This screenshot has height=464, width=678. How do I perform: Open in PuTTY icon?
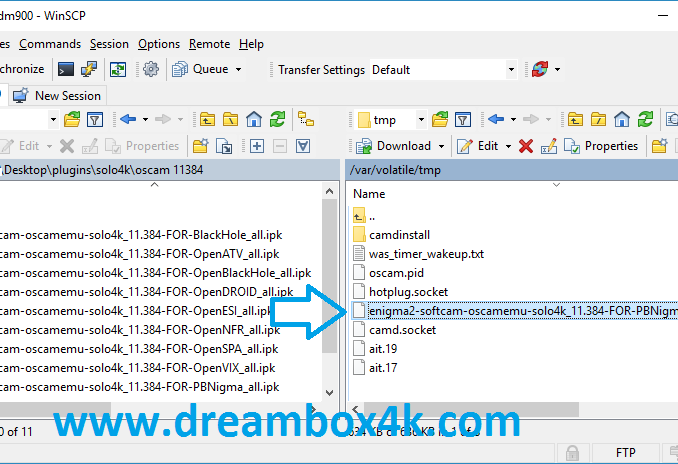click(x=90, y=69)
